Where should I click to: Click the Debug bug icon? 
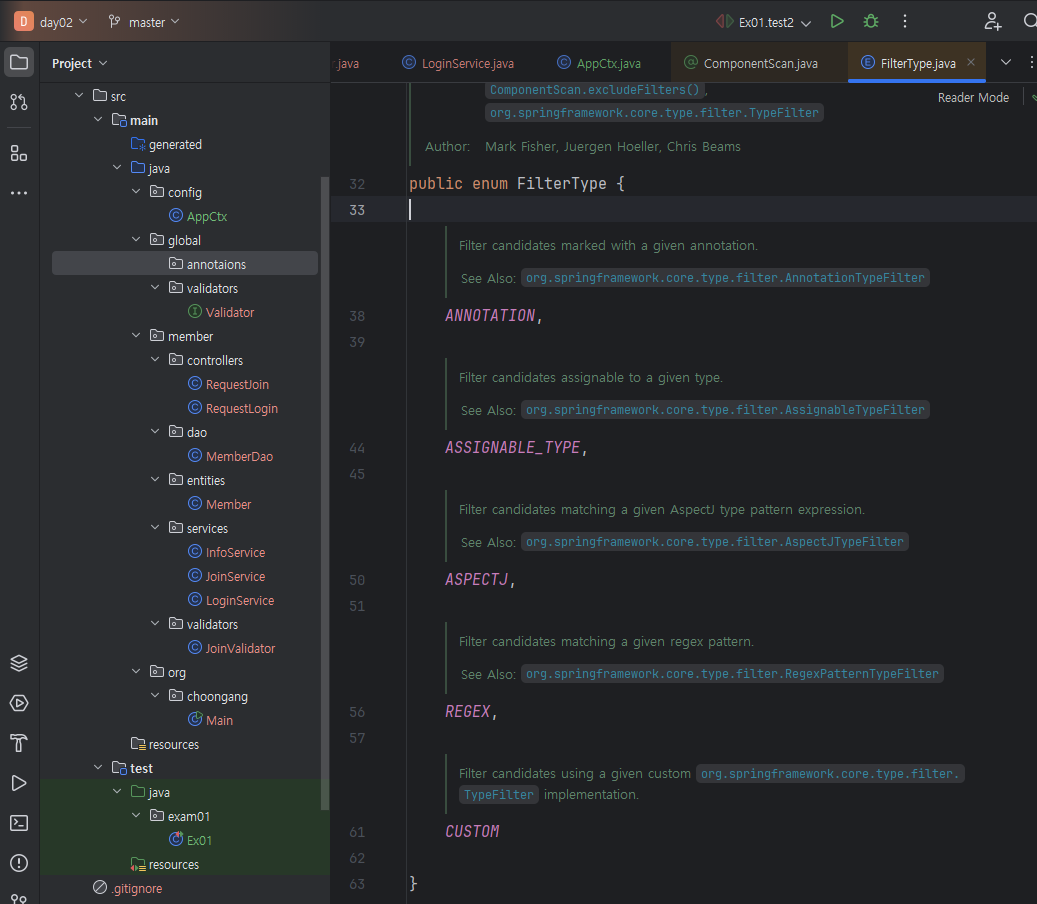click(871, 21)
